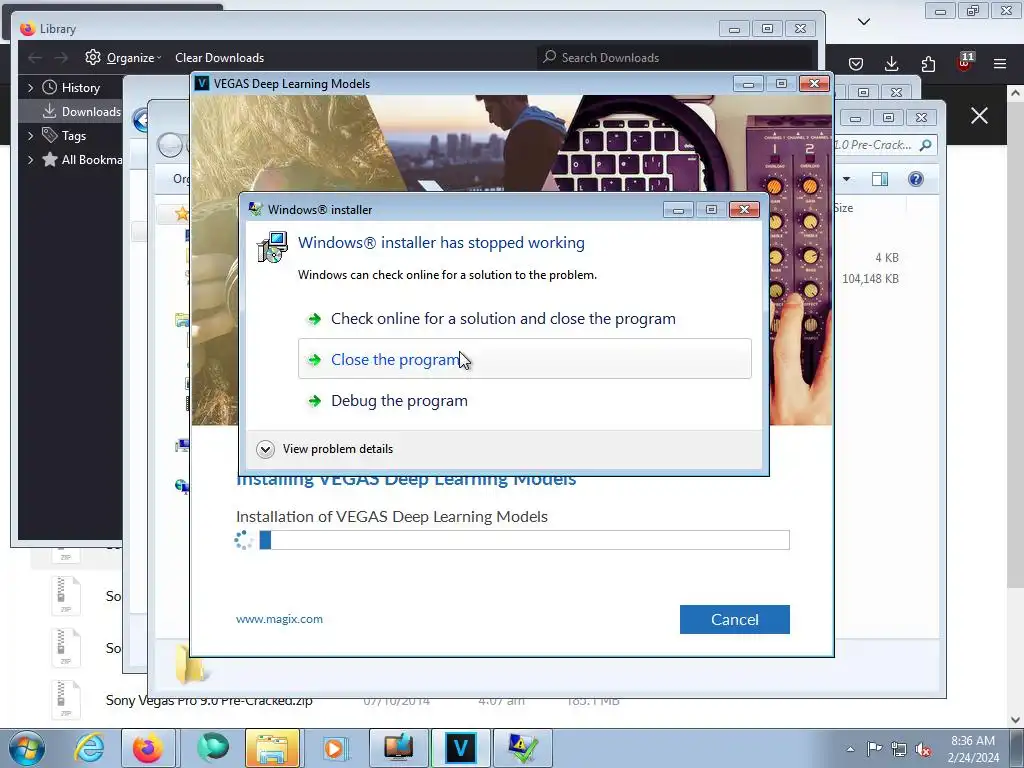
Task: Click Explorer back navigation round button
Action: (x=170, y=145)
